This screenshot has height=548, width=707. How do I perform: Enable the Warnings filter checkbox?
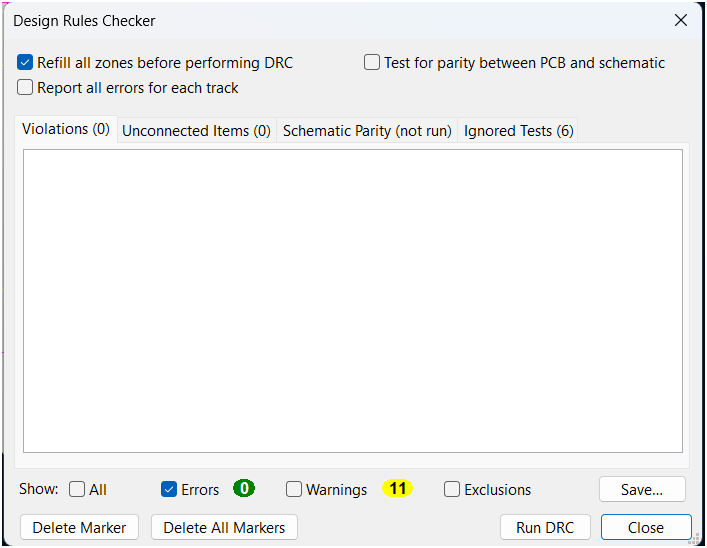tap(294, 489)
